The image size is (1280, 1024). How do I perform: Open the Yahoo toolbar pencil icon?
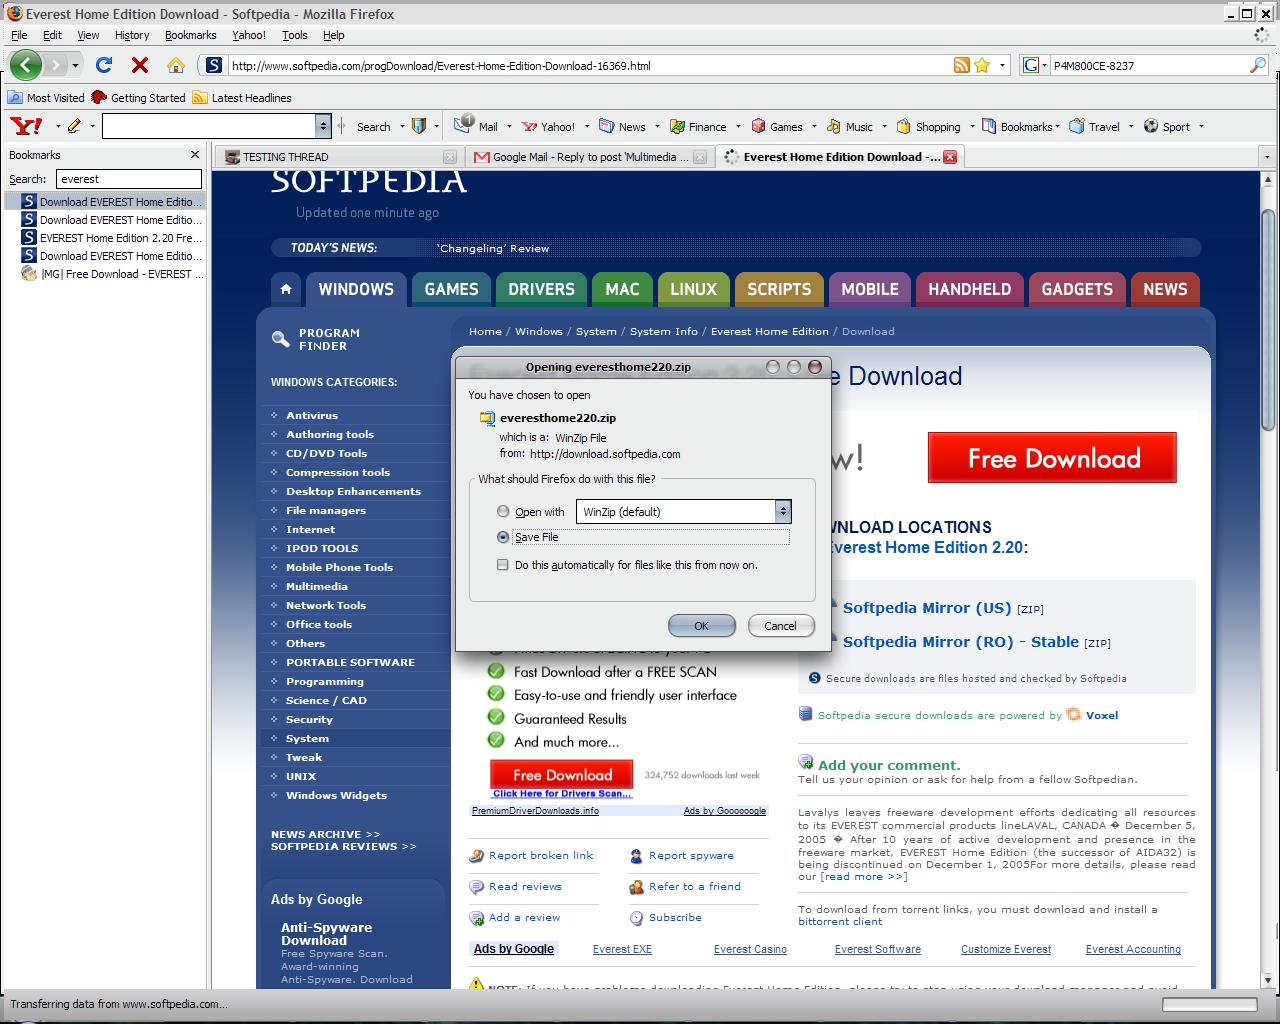74,126
